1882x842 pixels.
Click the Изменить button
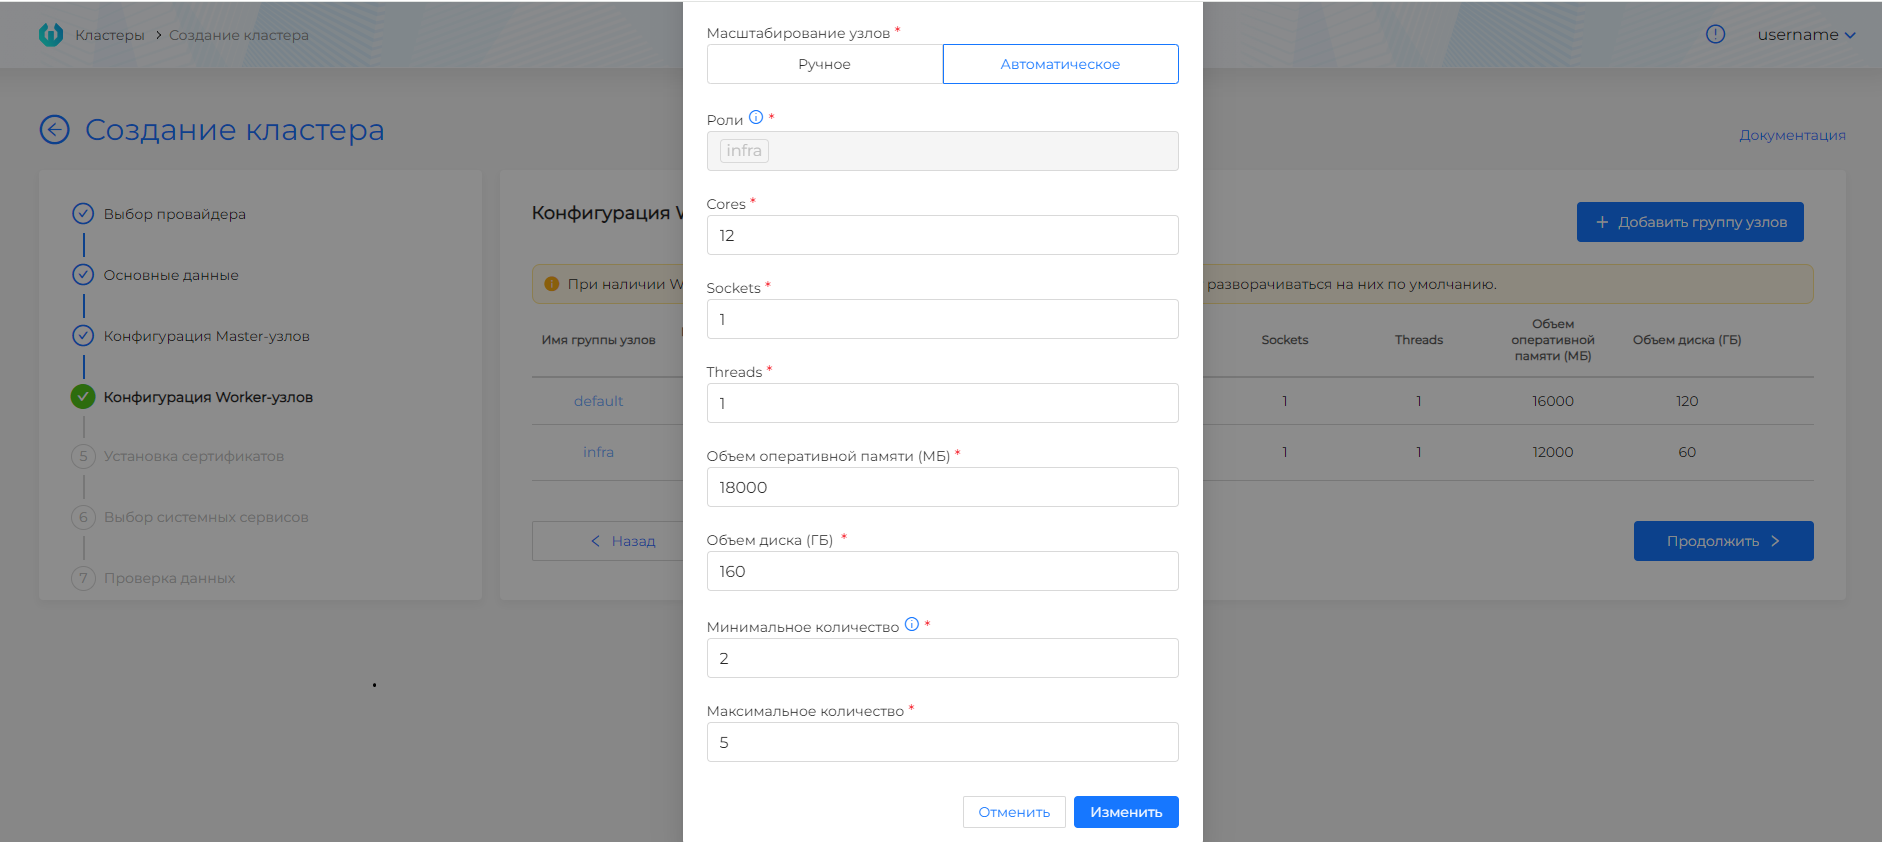point(1126,812)
